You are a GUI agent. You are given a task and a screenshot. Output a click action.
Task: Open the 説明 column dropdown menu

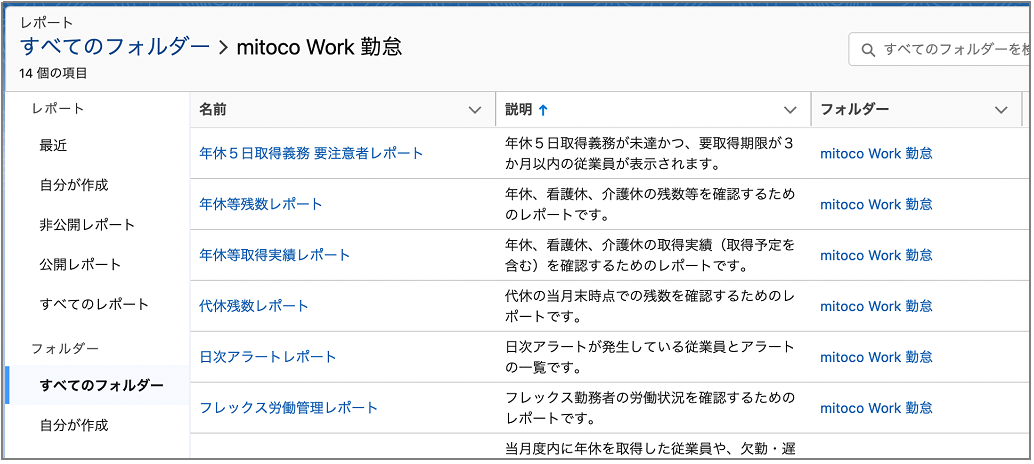[x=790, y=110]
